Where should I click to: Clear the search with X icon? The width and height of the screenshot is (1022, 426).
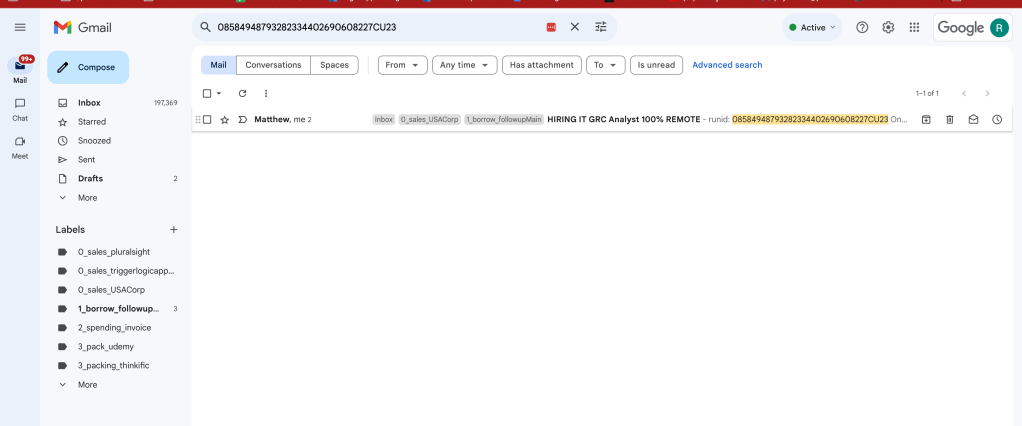click(x=575, y=27)
